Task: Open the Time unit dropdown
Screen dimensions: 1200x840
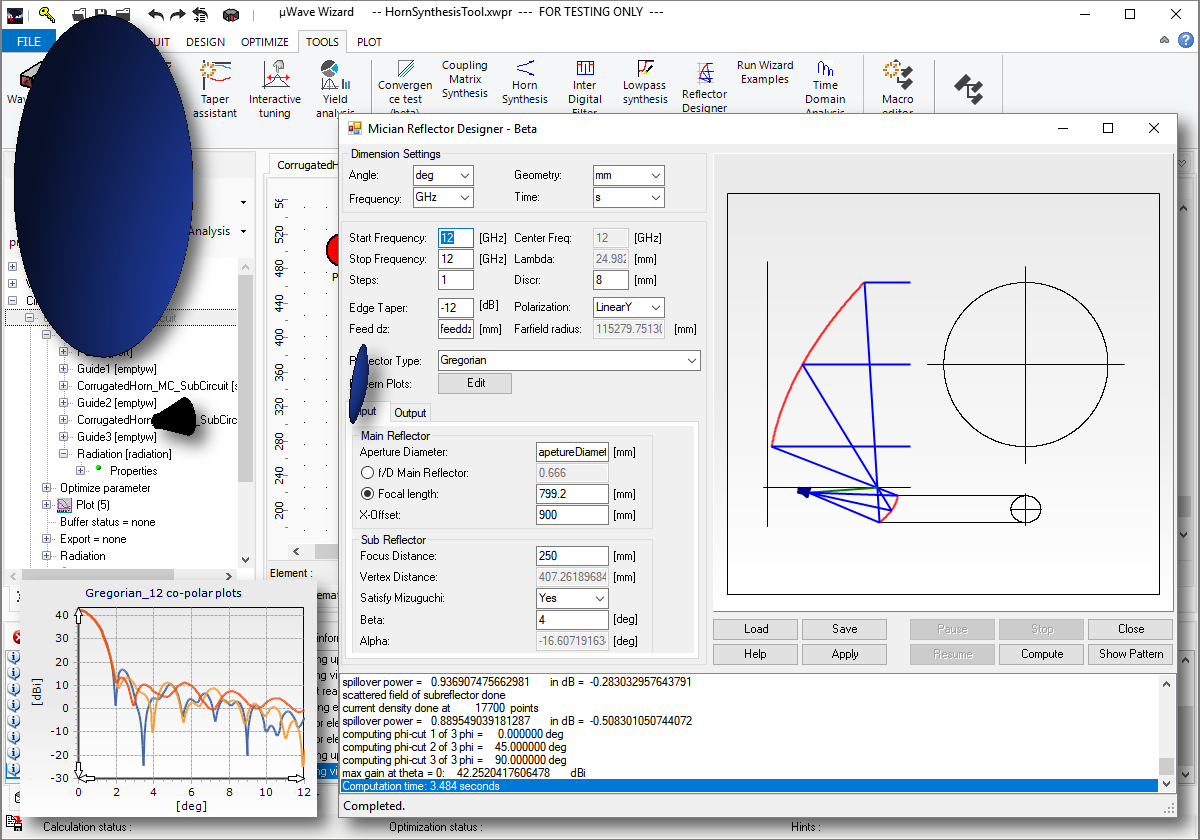Action: (628, 198)
